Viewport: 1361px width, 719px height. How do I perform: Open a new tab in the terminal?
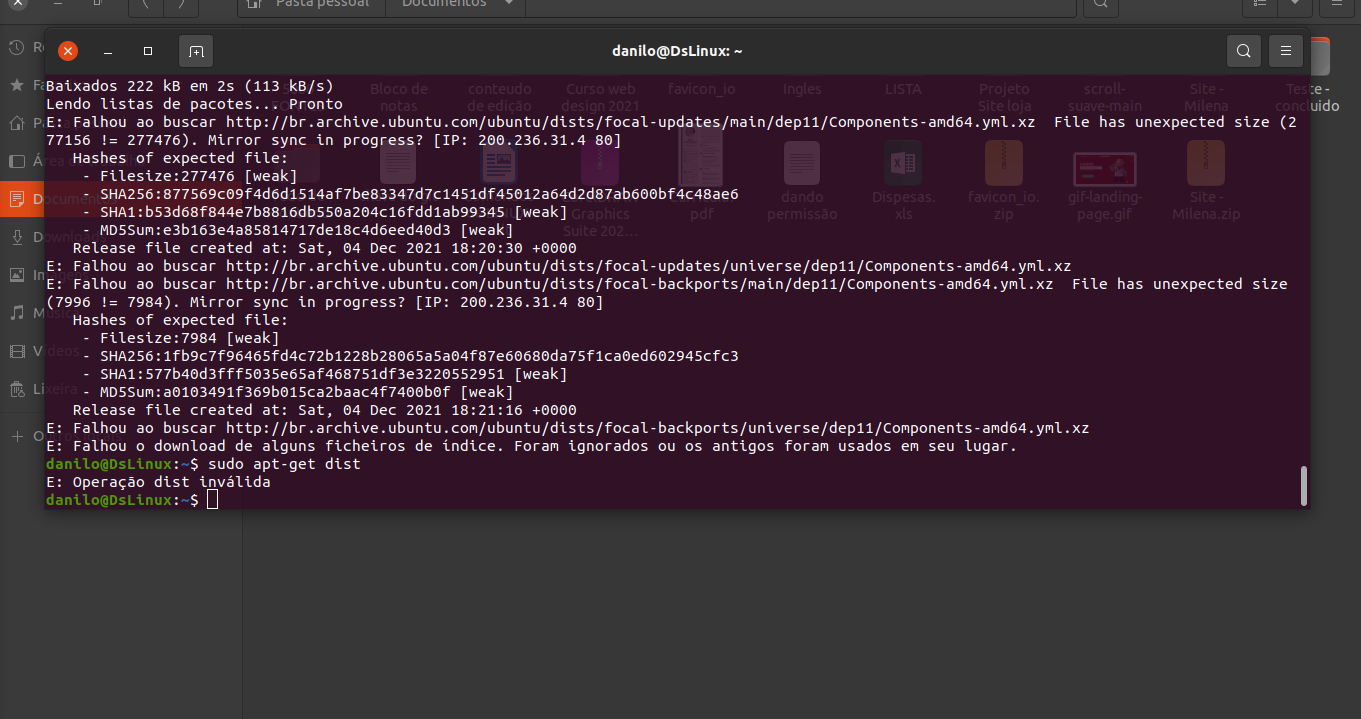196,51
